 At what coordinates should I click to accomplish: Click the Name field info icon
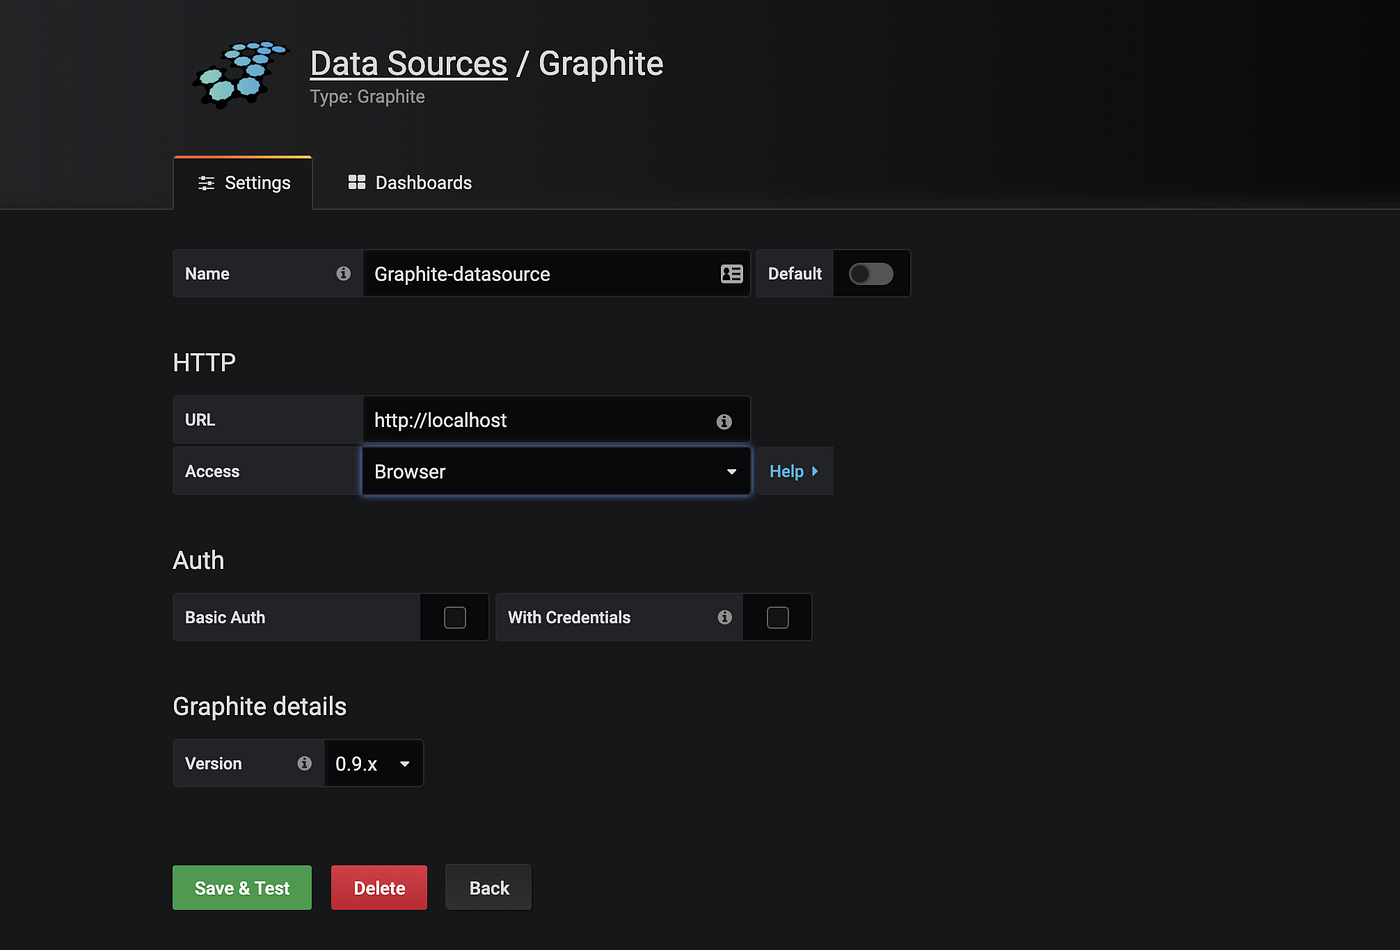[343, 273]
